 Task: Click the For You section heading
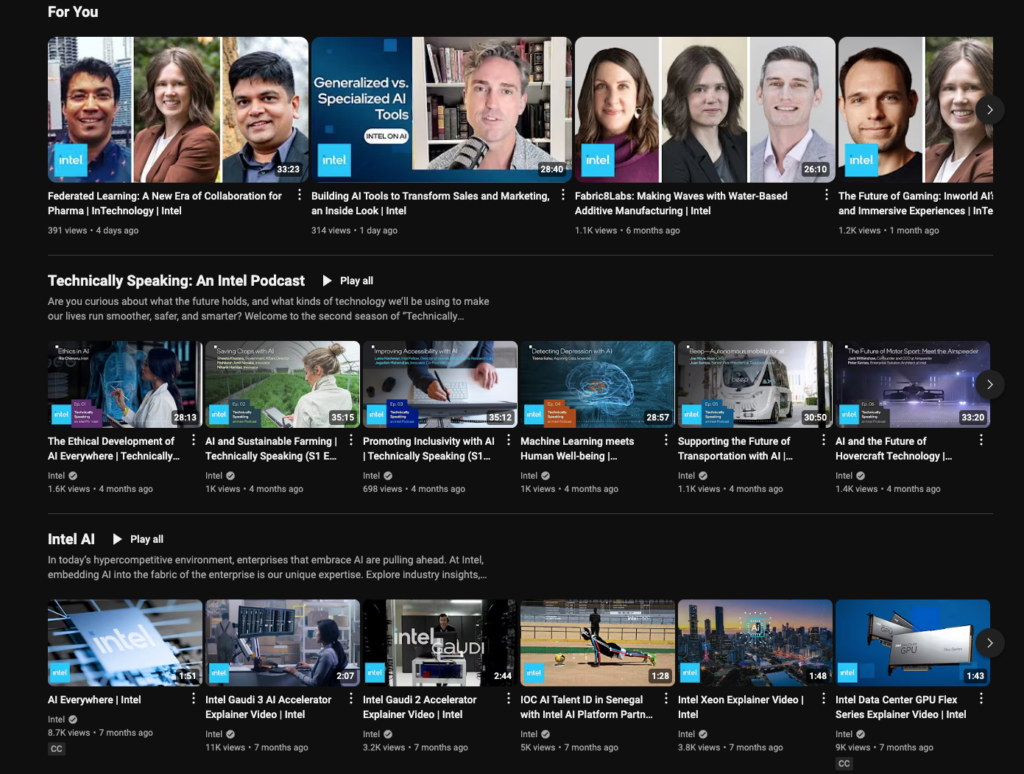(x=73, y=12)
